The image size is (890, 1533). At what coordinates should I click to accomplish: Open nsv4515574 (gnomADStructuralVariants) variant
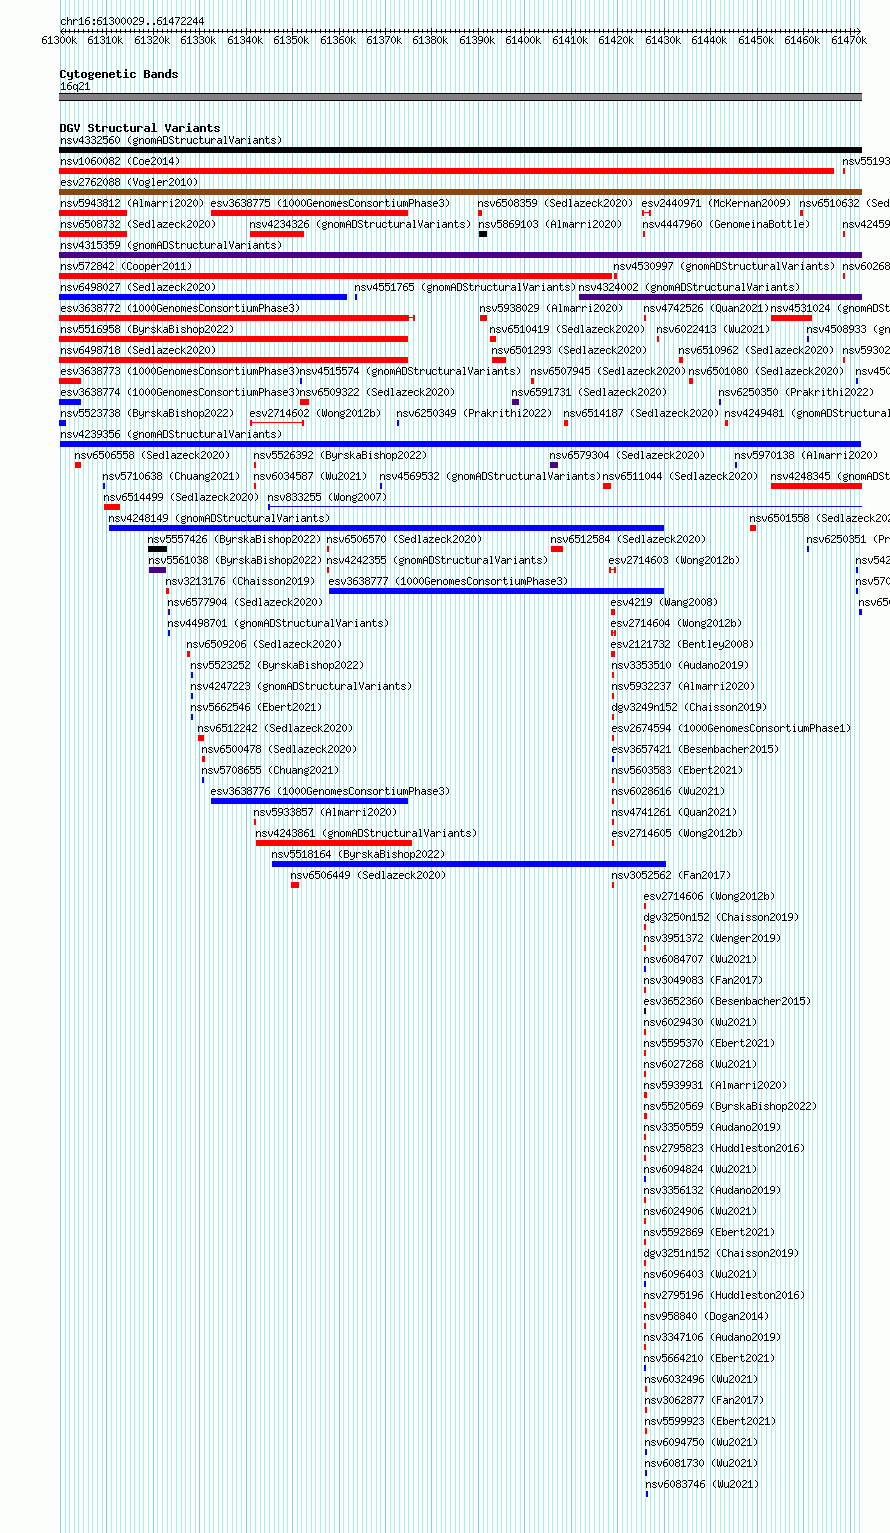tap(410, 371)
